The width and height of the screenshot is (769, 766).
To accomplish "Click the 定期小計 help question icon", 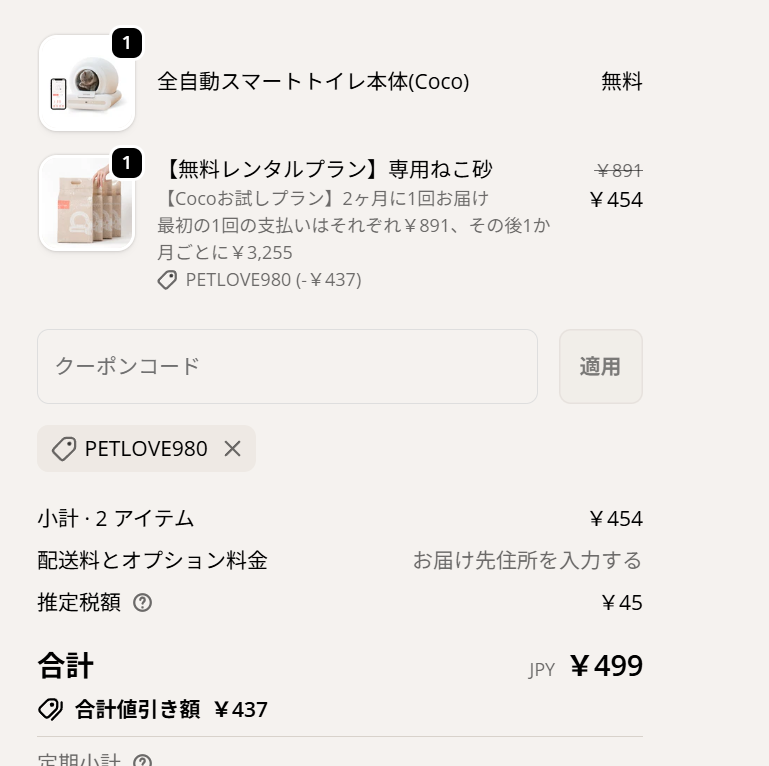I will tap(143, 761).
